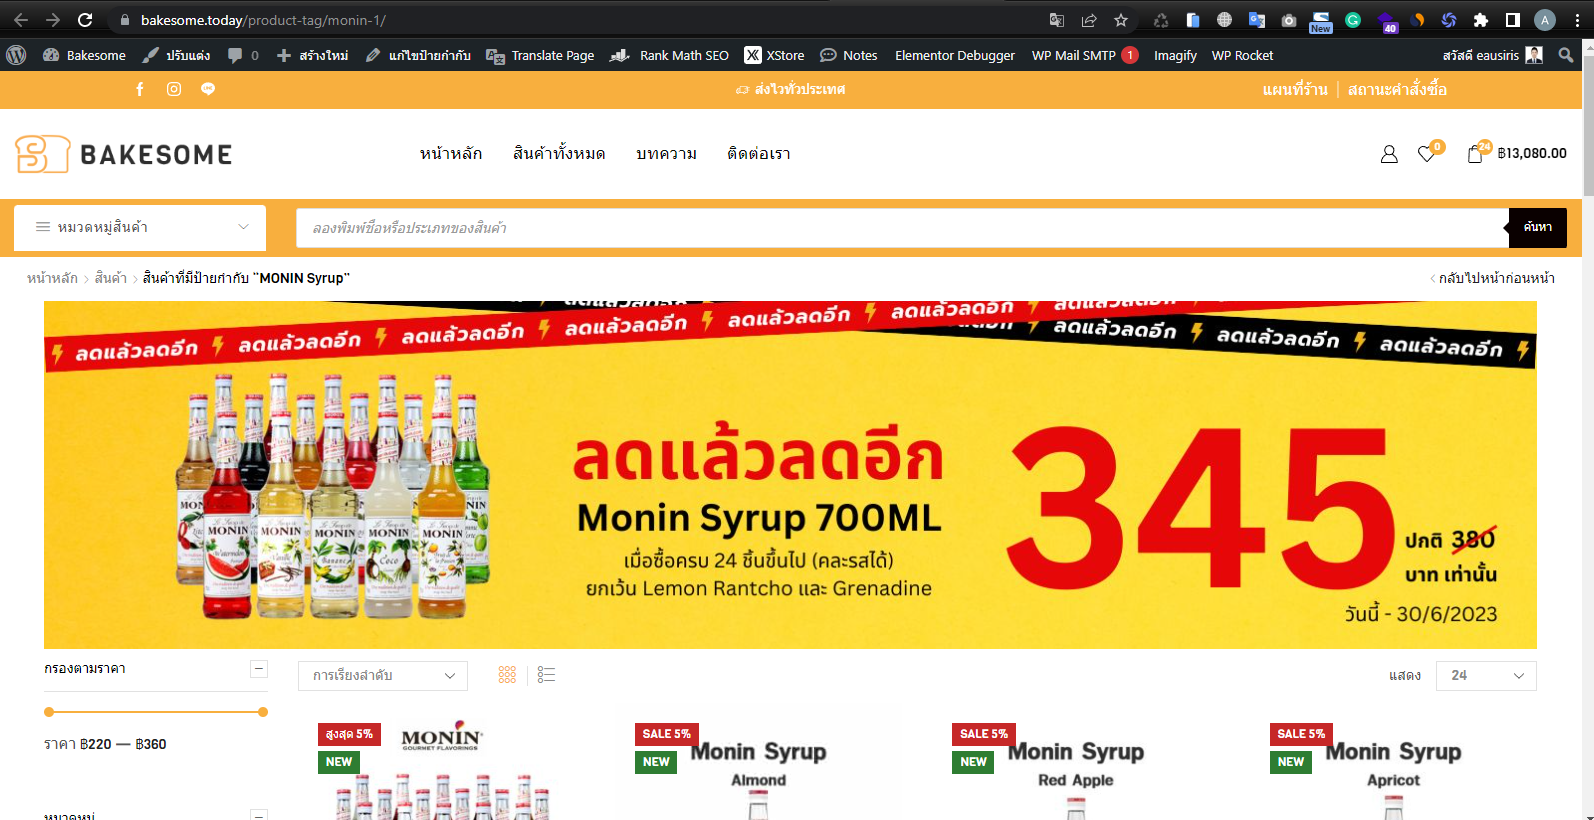Open Rank Math SEO menu
The image size is (1594, 820).
(x=669, y=55)
